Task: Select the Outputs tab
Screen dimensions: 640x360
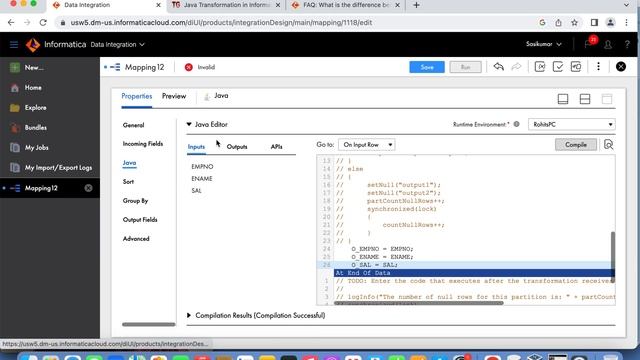Action: point(237,147)
